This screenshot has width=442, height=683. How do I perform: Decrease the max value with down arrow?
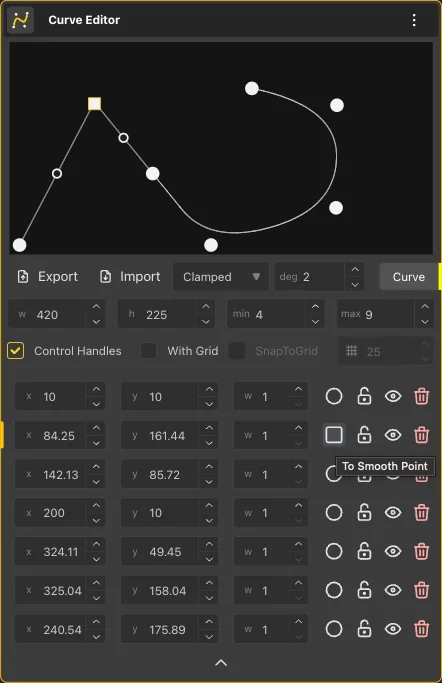(x=425, y=322)
